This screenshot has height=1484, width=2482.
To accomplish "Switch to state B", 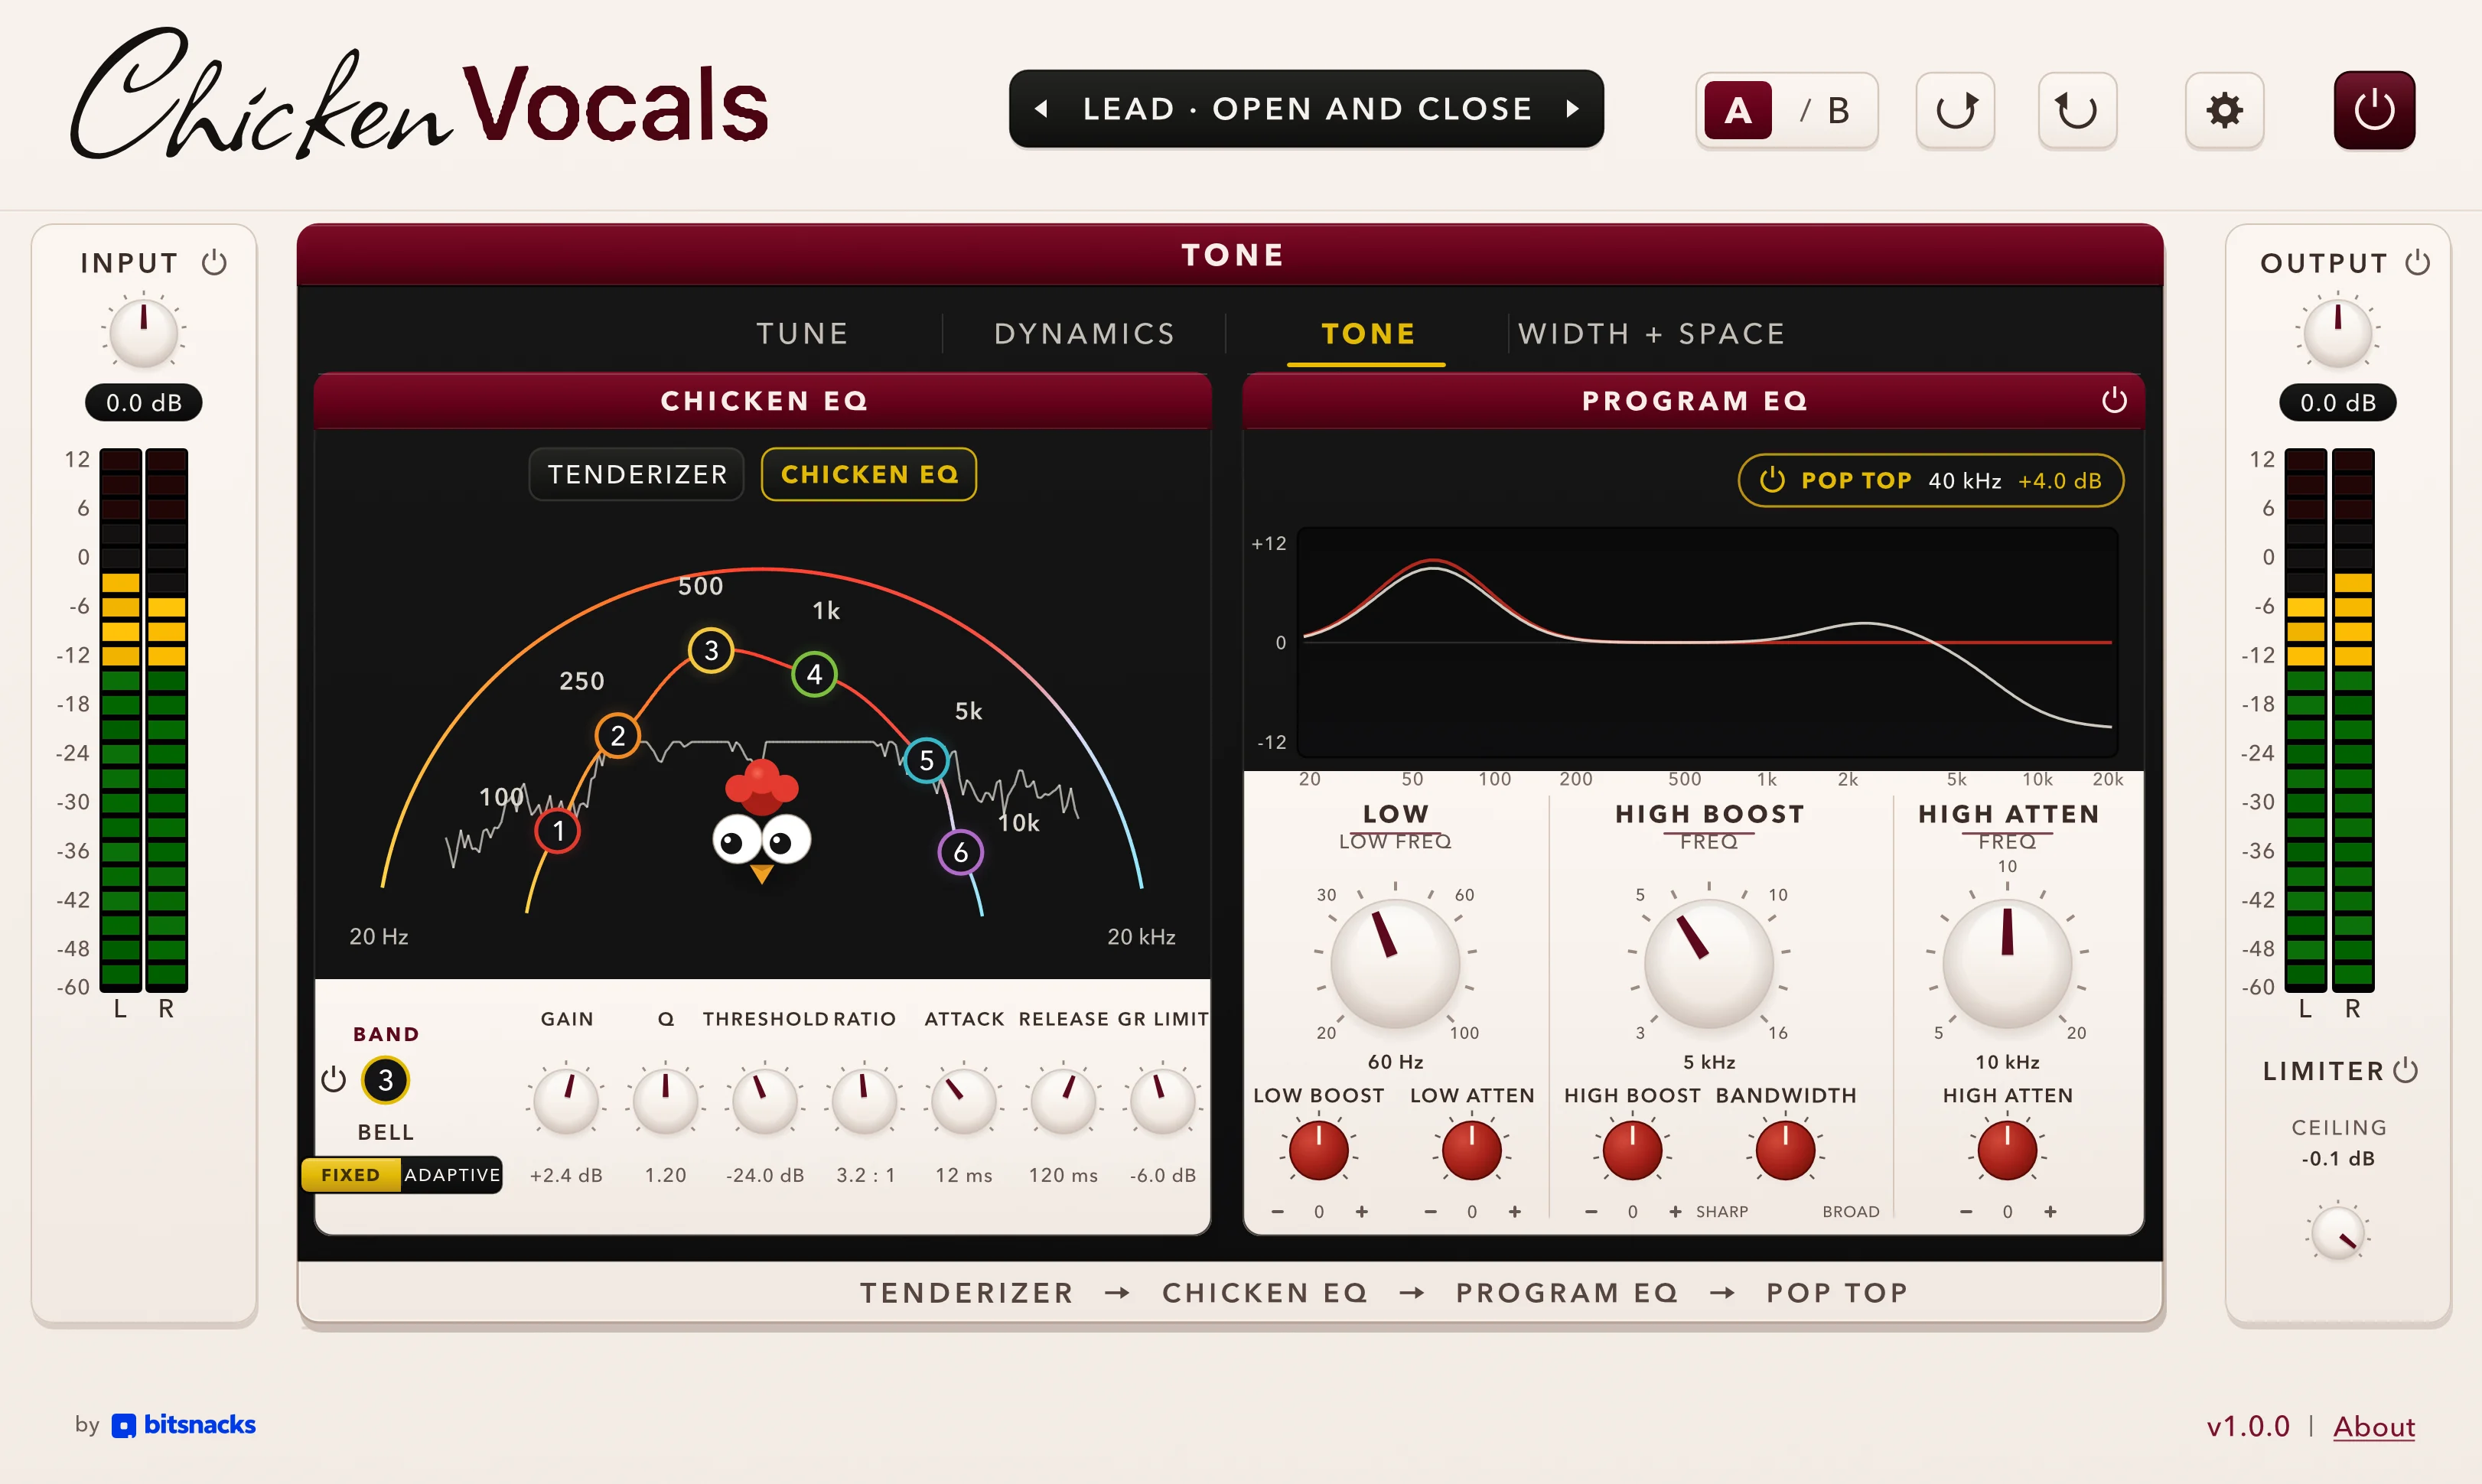I will (1838, 110).
